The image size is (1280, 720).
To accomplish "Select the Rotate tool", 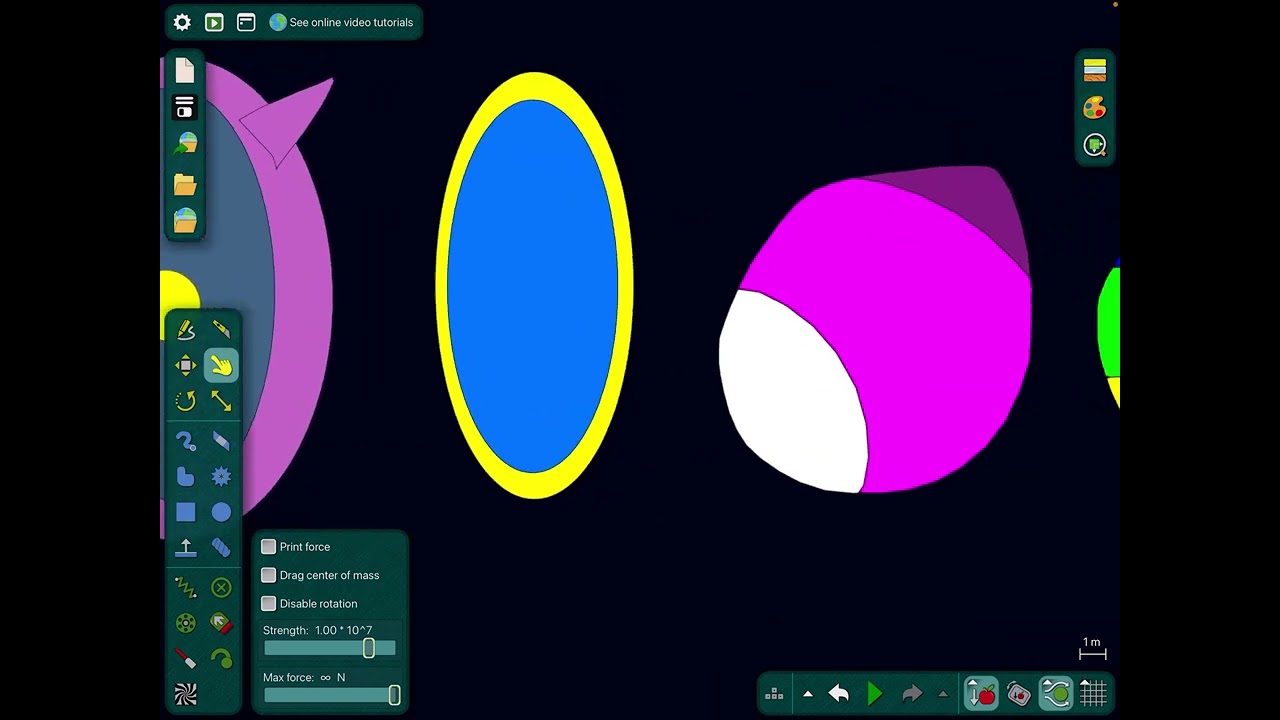I will click(186, 401).
